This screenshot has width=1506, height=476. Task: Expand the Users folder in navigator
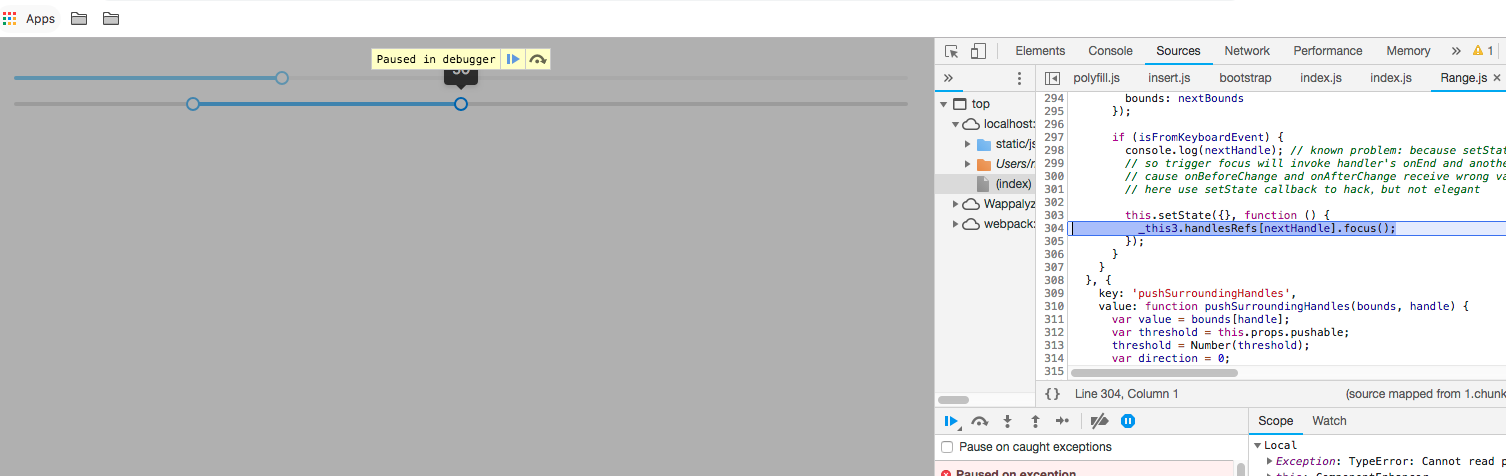coord(968,164)
